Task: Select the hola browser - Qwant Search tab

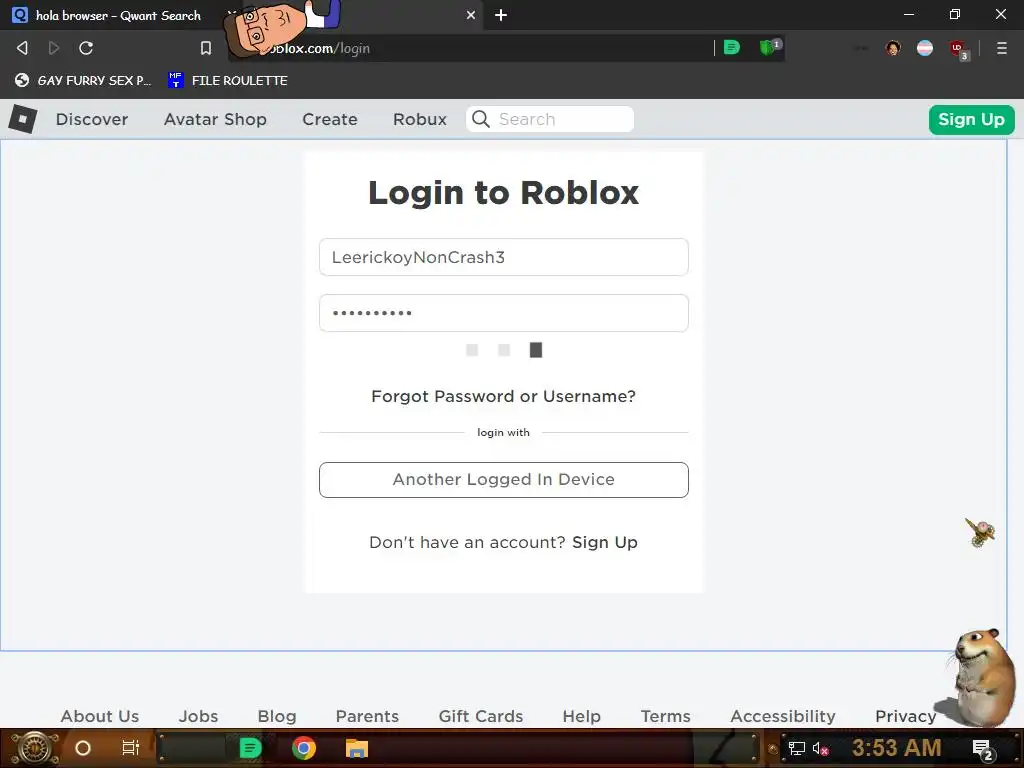Action: coord(118,15)
